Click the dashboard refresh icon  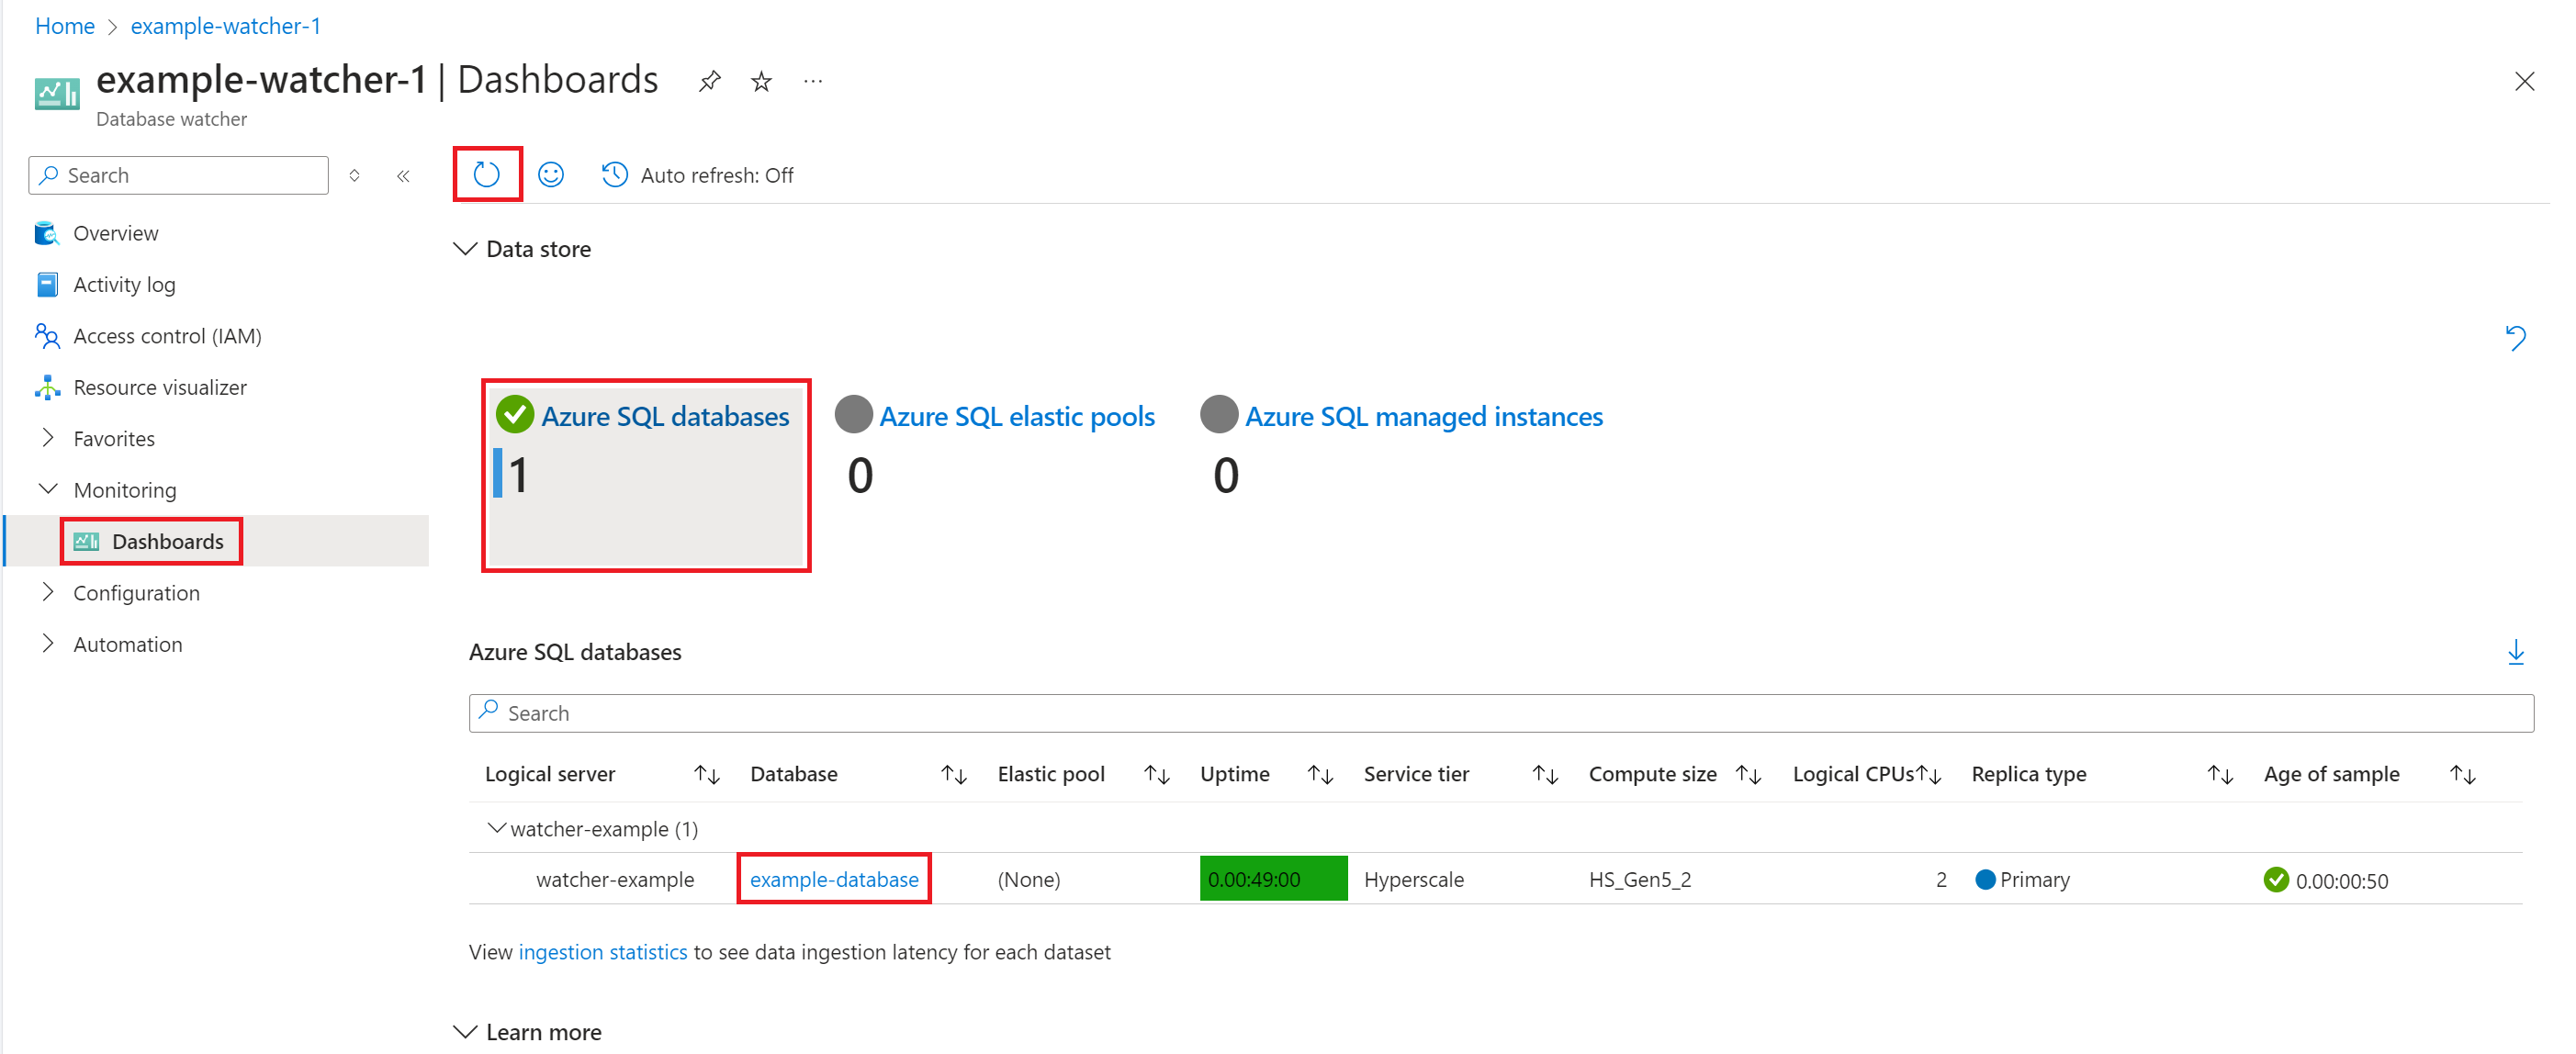pyautogui.click(x=486, y=175)
